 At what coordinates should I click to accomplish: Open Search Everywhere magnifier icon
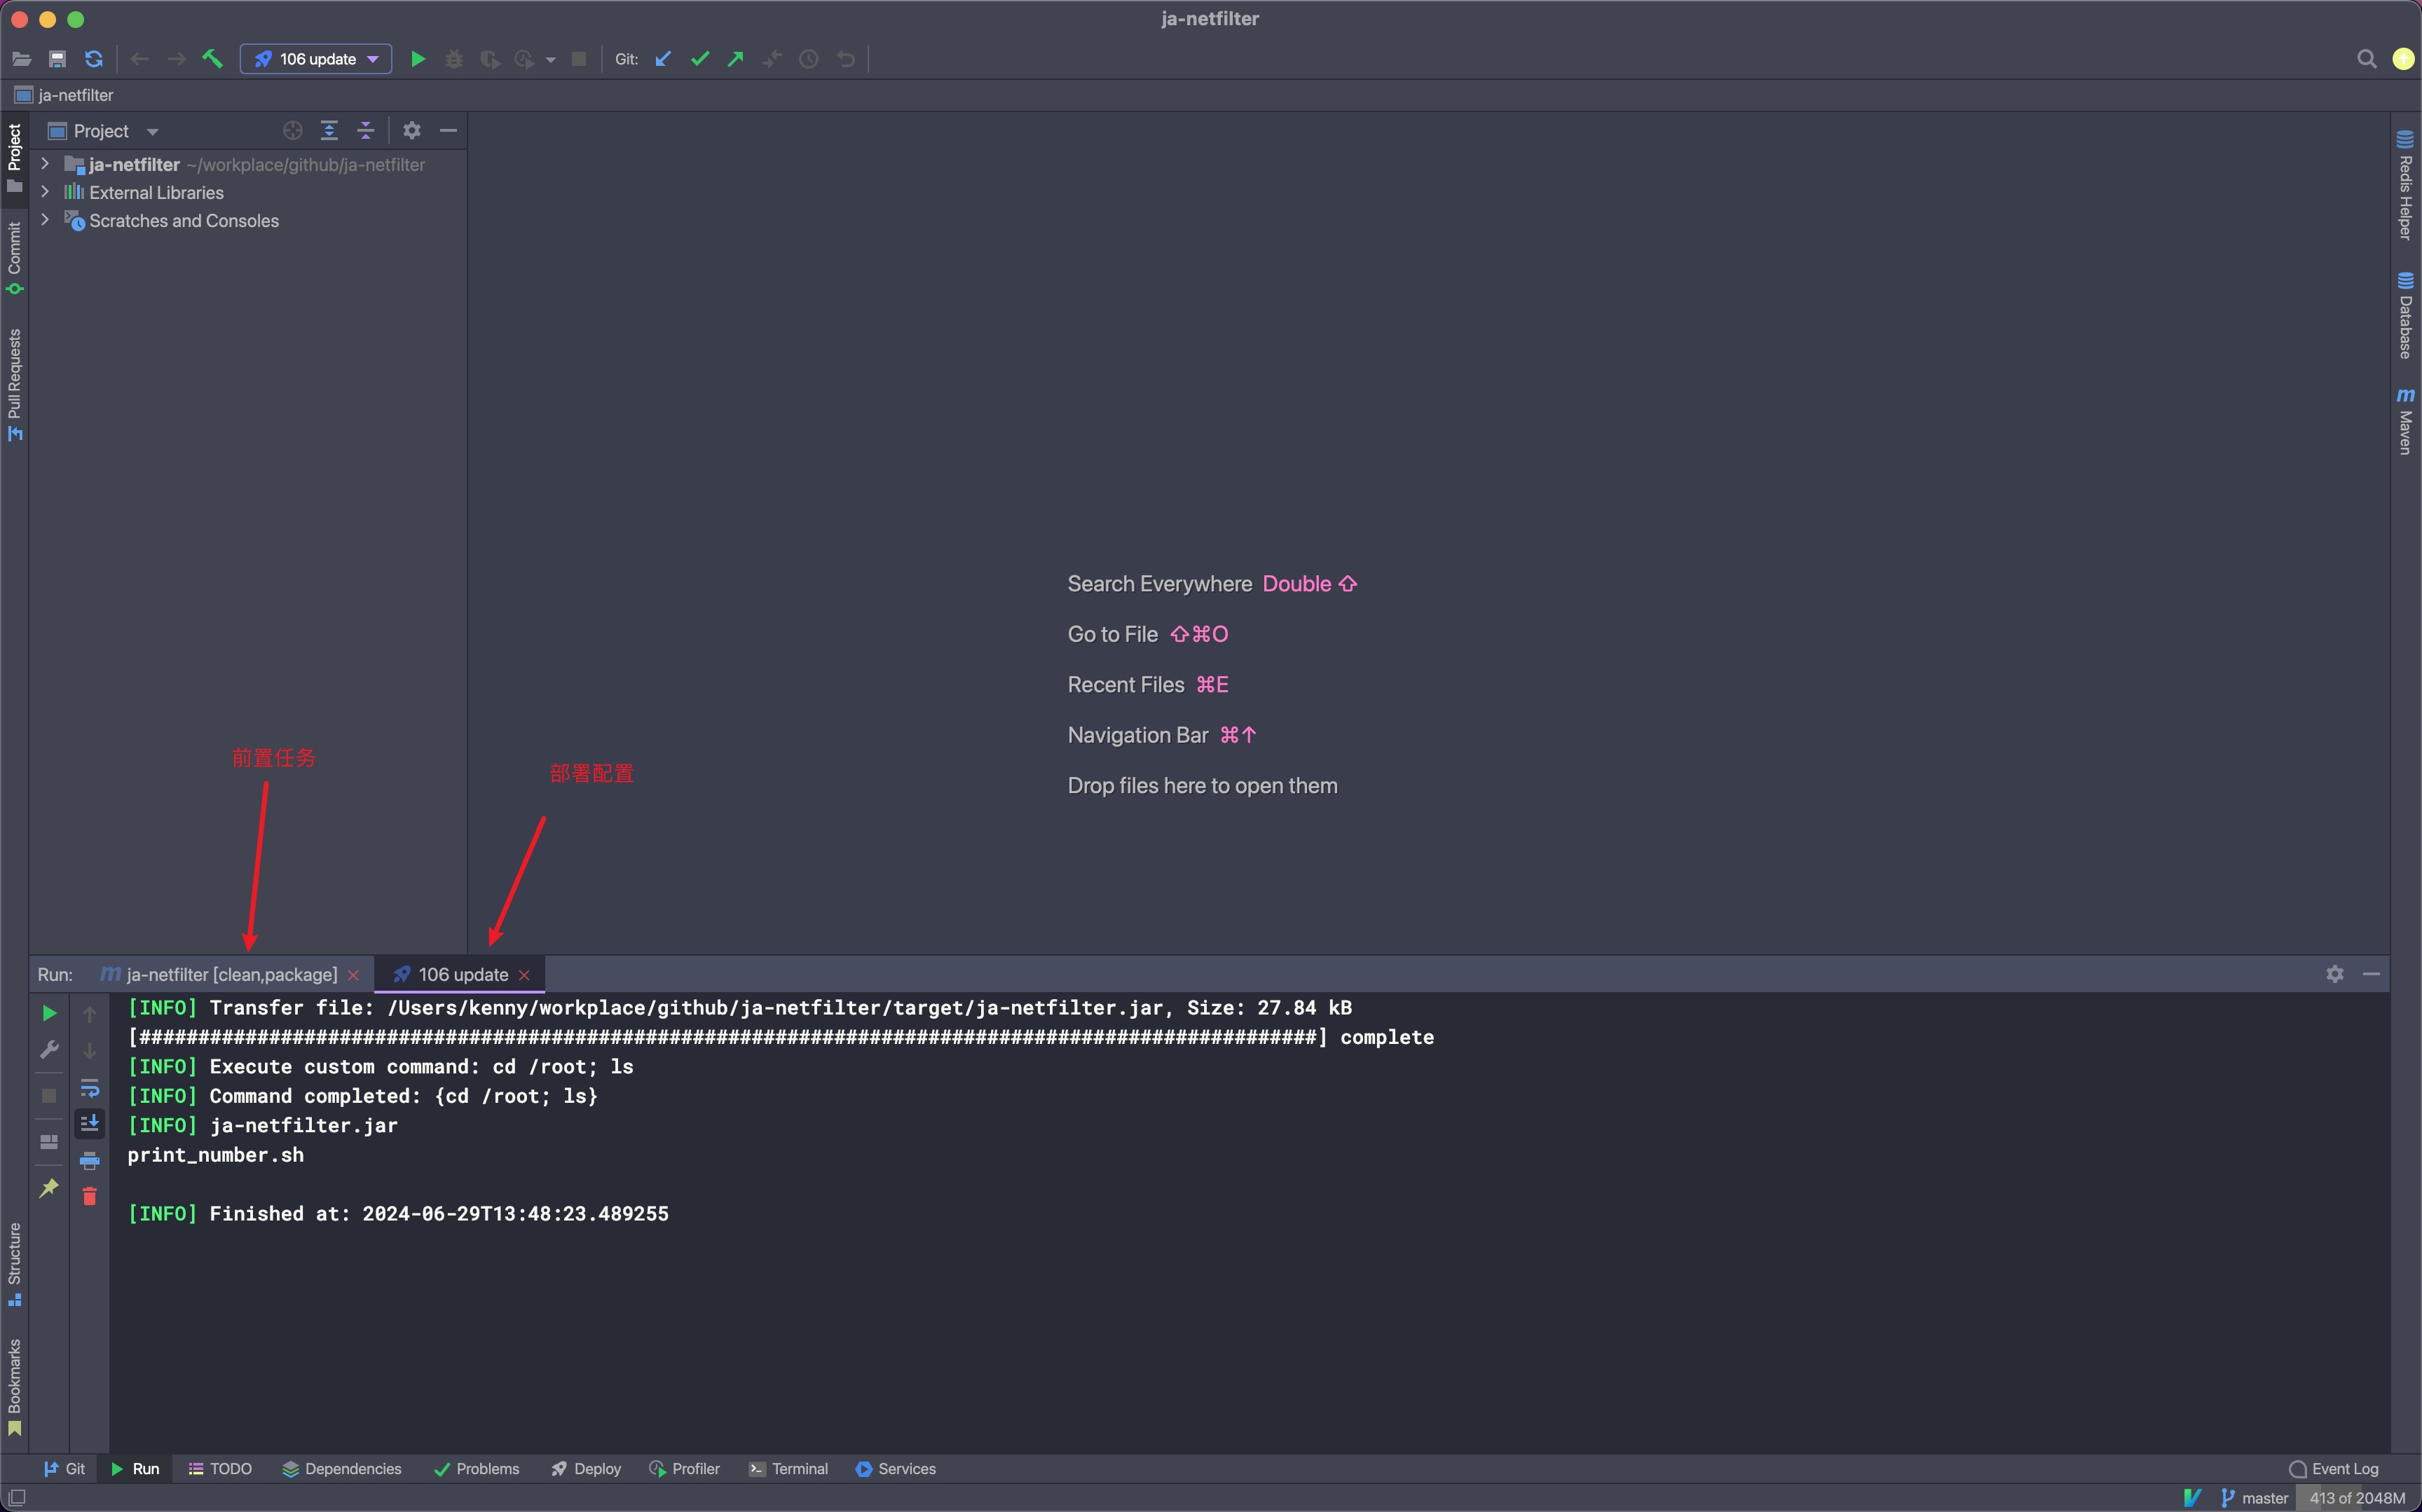pos(2366,59)
